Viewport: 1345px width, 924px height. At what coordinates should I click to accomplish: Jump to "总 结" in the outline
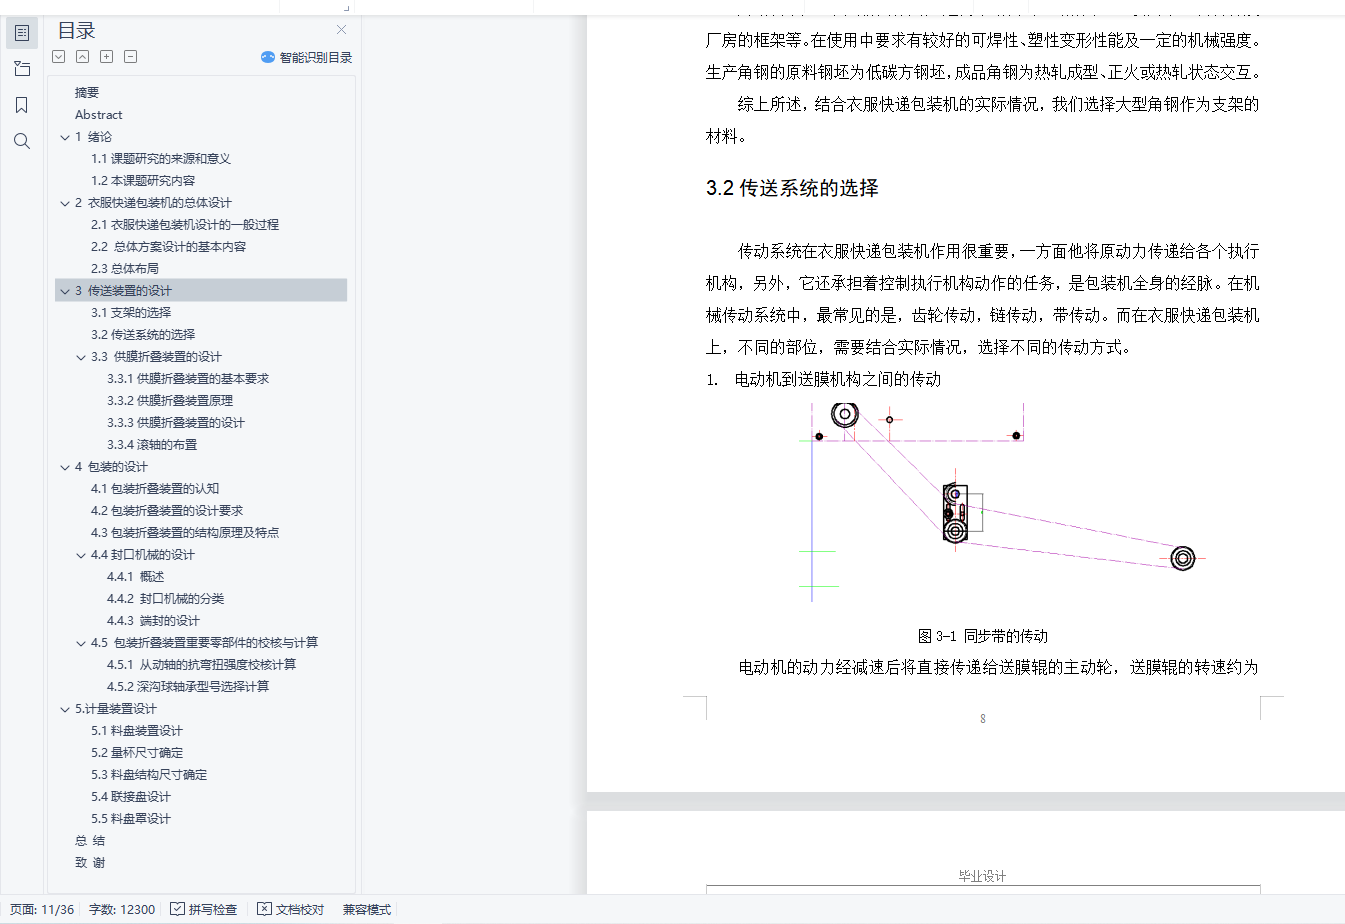(x=90, y=841)
